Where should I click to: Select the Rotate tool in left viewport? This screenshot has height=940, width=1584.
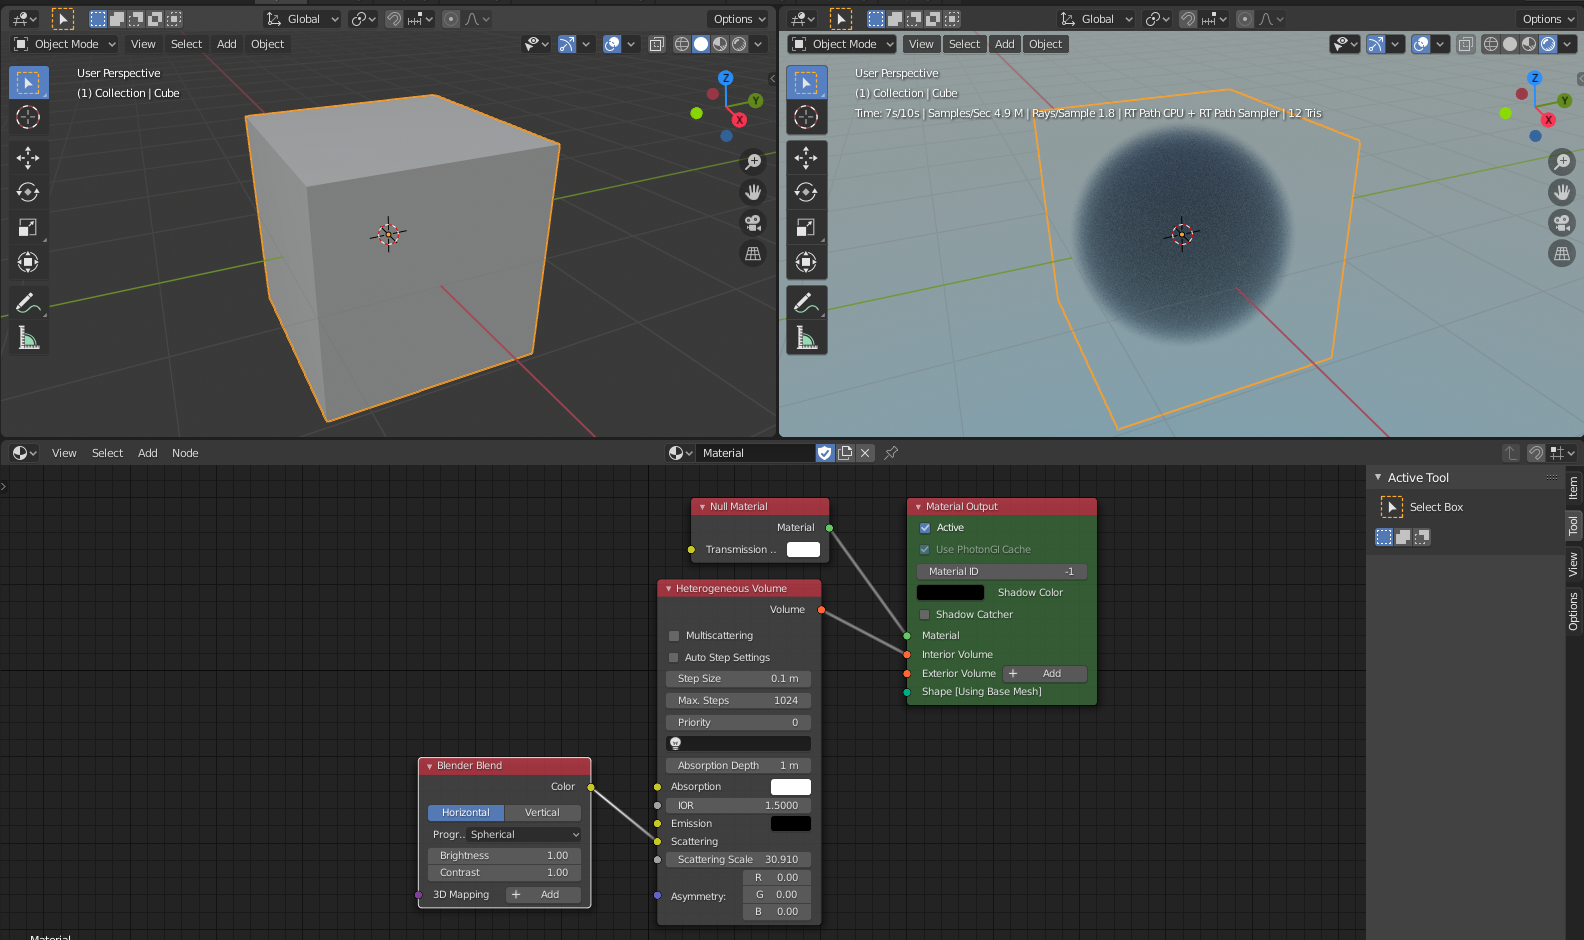coord(28,192)
